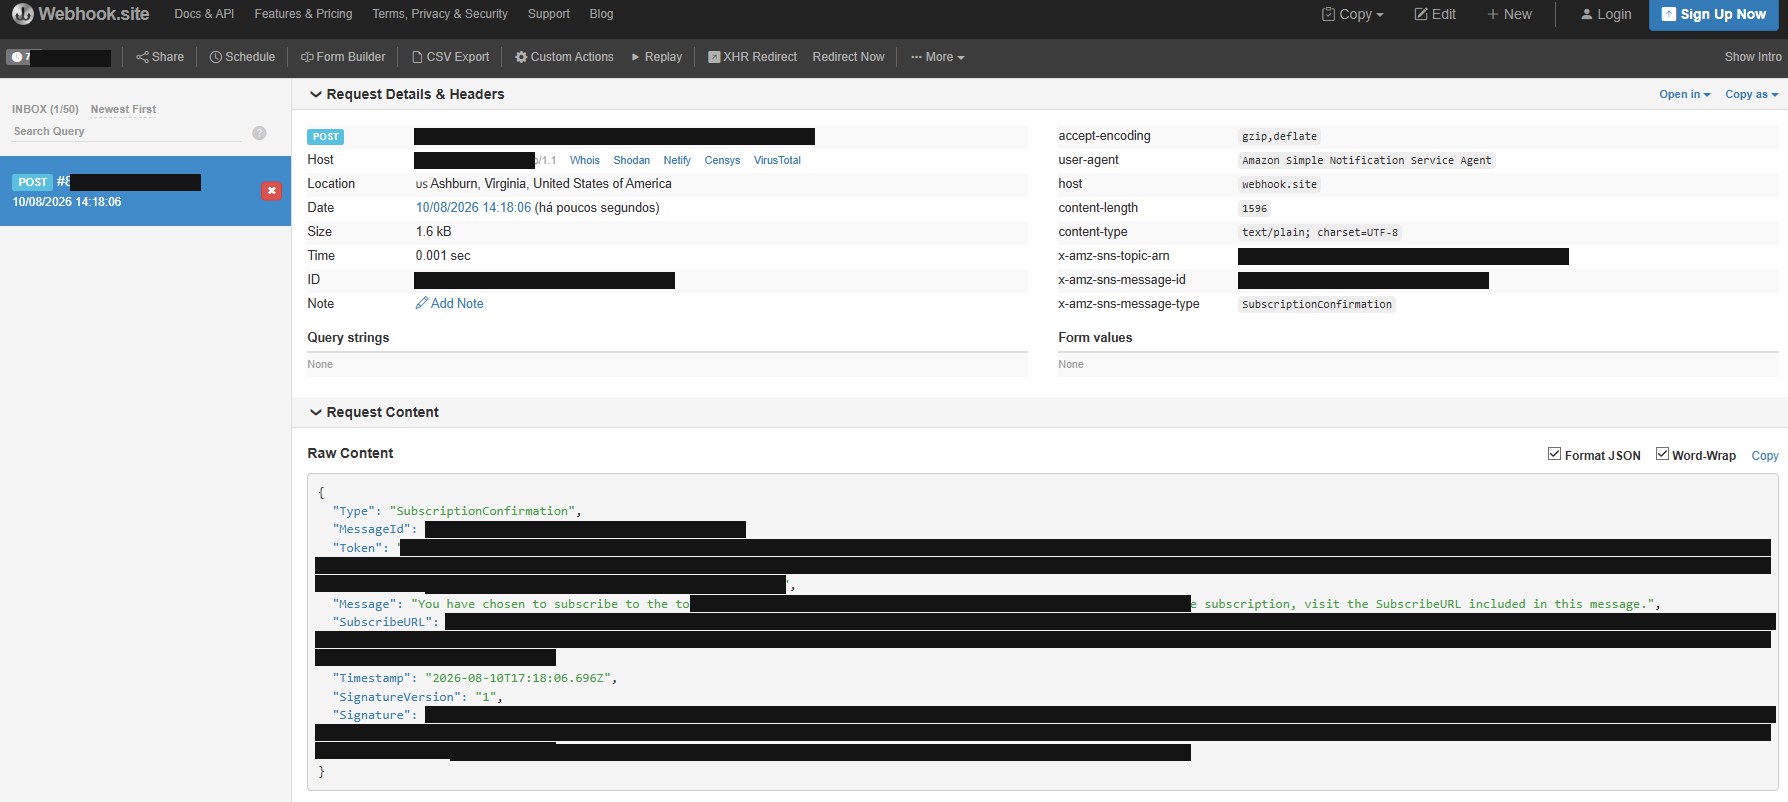Viewport: 1788px width, 802px height.
Task: Open the Blog link
Action: coord(601,14)
